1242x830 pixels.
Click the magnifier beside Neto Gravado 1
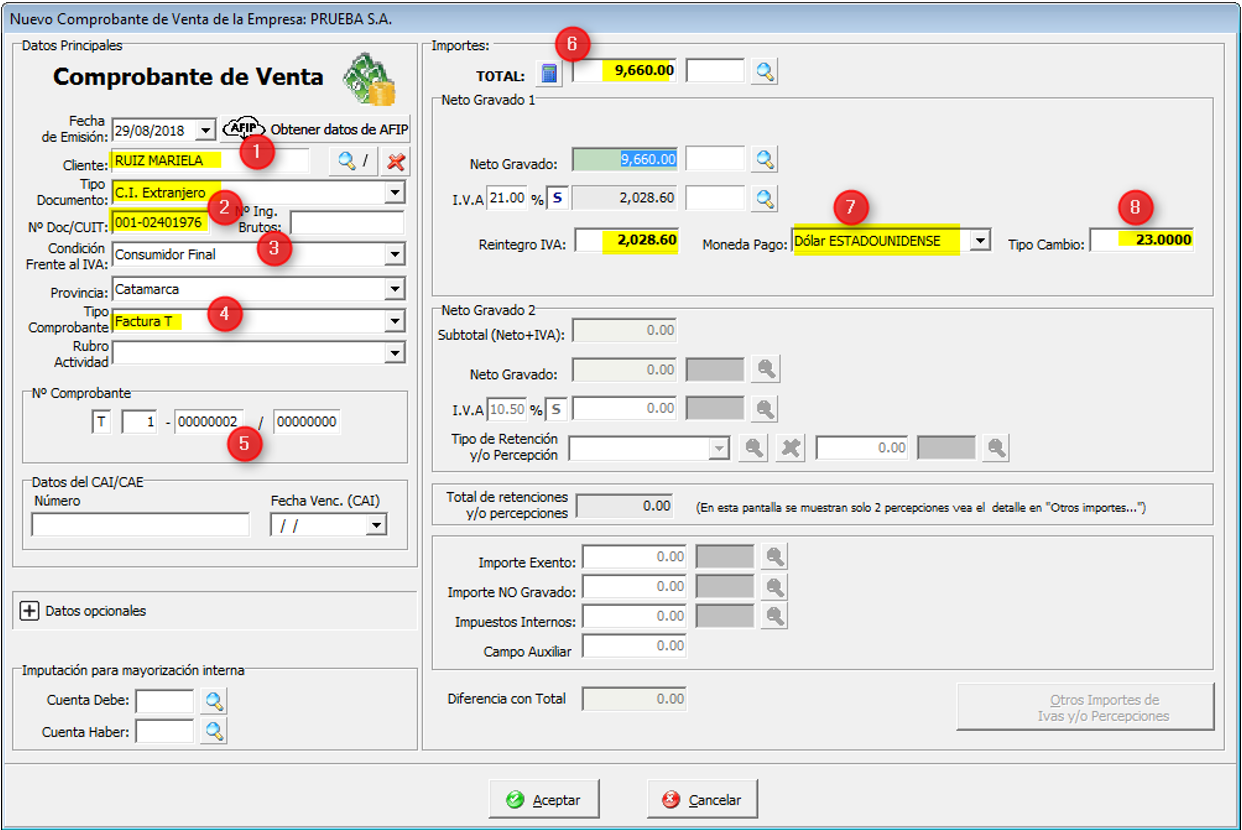765,159
